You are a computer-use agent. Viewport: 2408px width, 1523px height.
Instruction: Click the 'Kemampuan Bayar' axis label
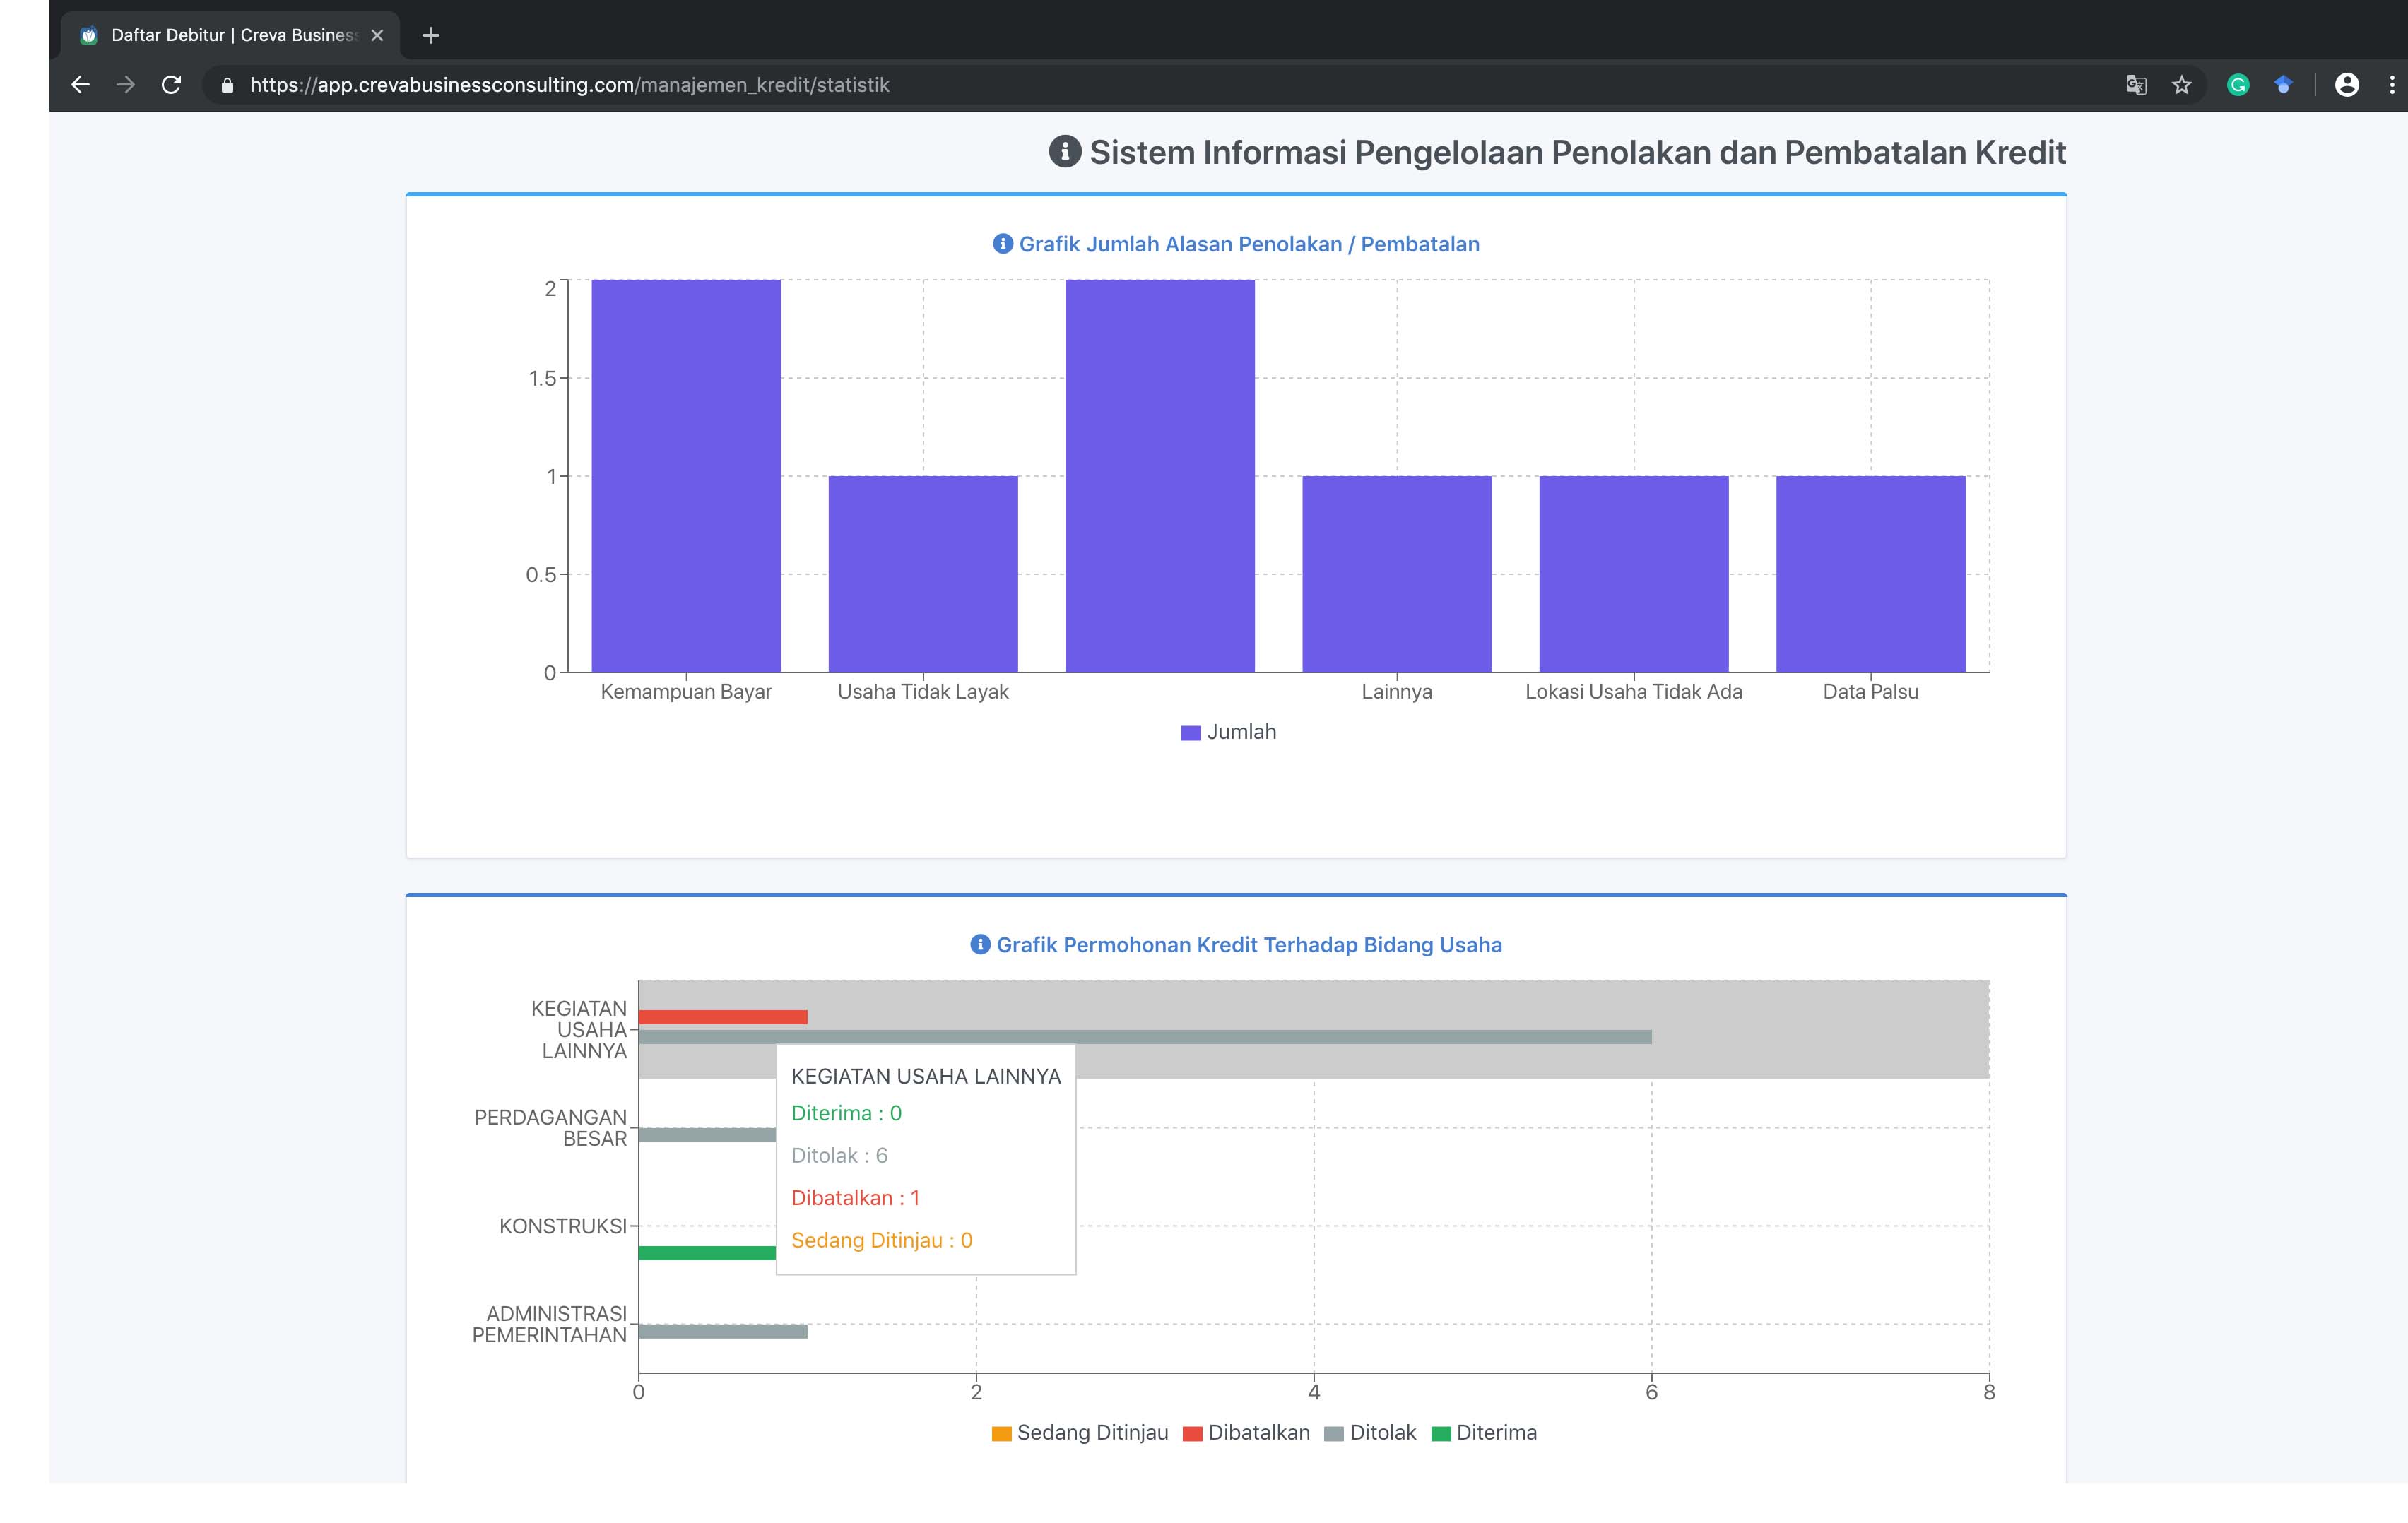pyautogui.click(x=686, y=691)
